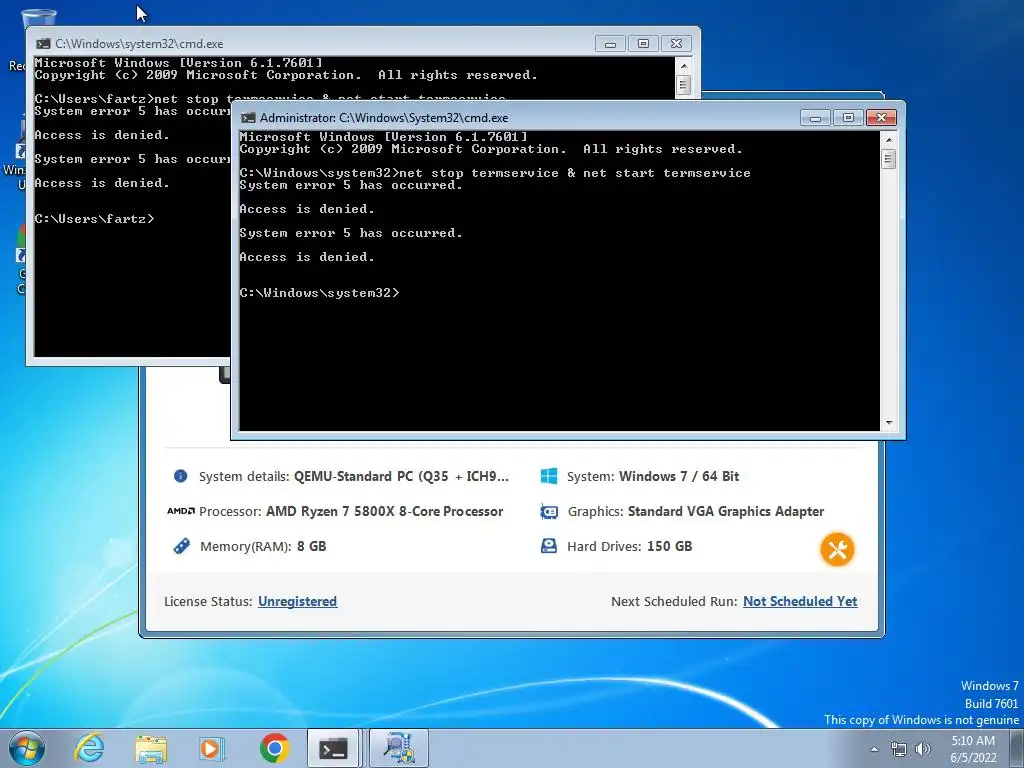
Task: Click the 'AMD Ryzen 7 5800X 8-Core Processor' text
Action: coord(385,511)
